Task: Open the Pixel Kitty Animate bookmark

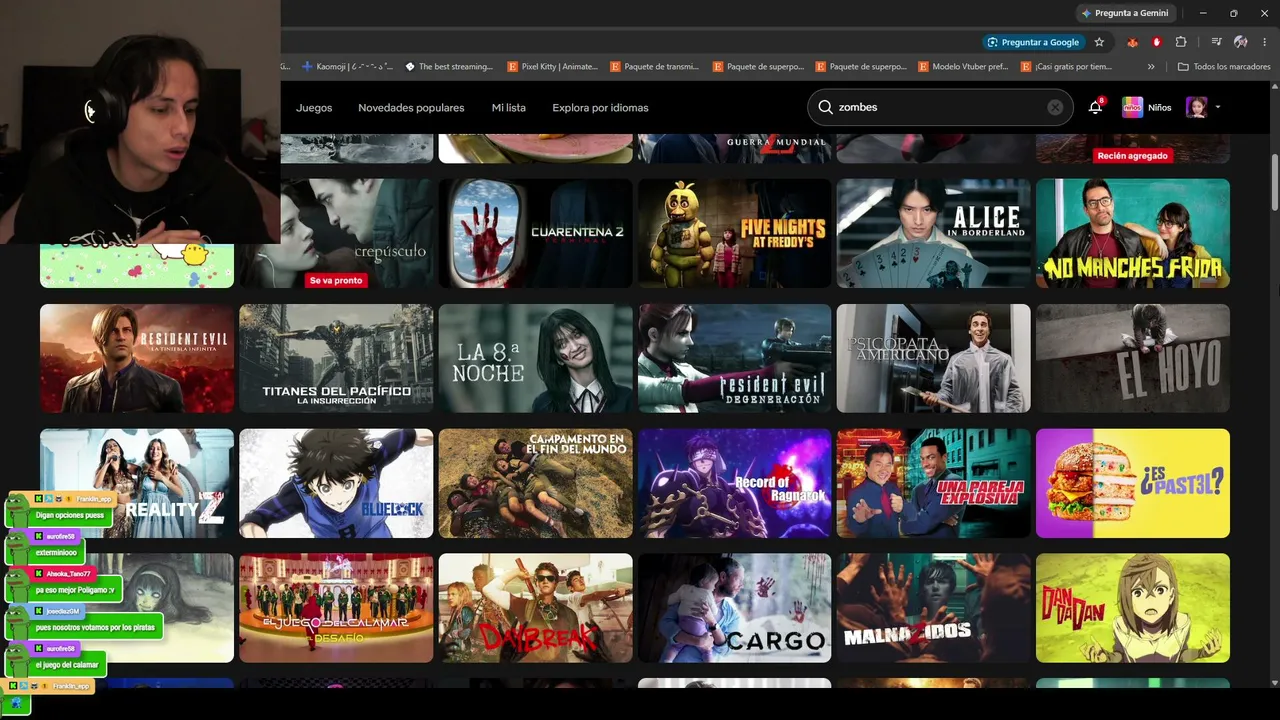Action: (552, 67)
